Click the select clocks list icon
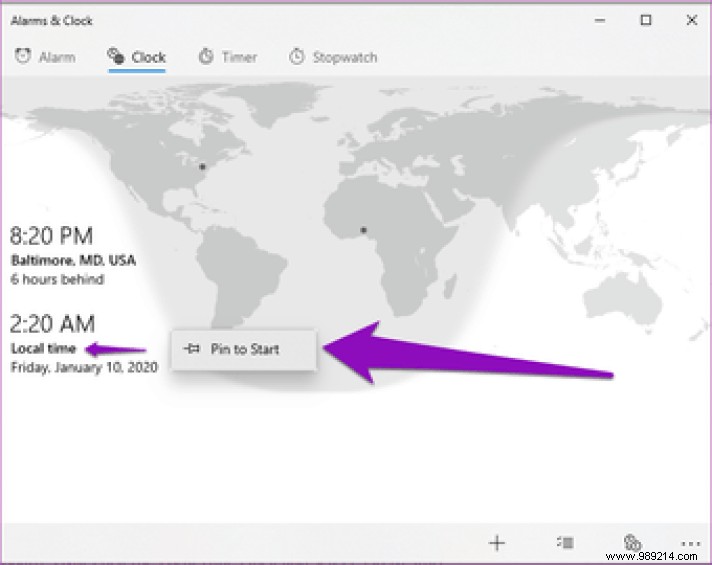The height and width of the screenshot is (565, 712). coord(565,542)
